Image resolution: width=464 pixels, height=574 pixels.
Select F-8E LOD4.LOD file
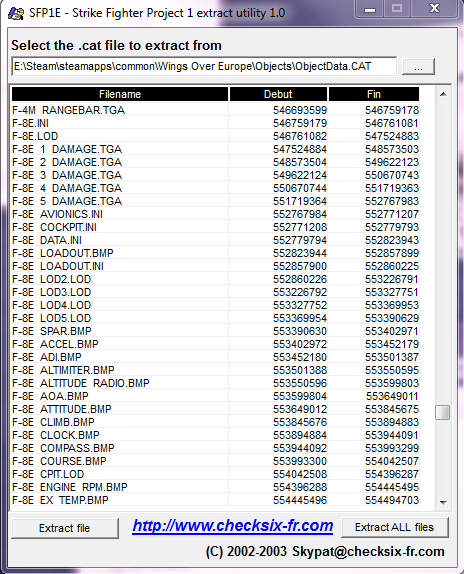tap(215, 305)
